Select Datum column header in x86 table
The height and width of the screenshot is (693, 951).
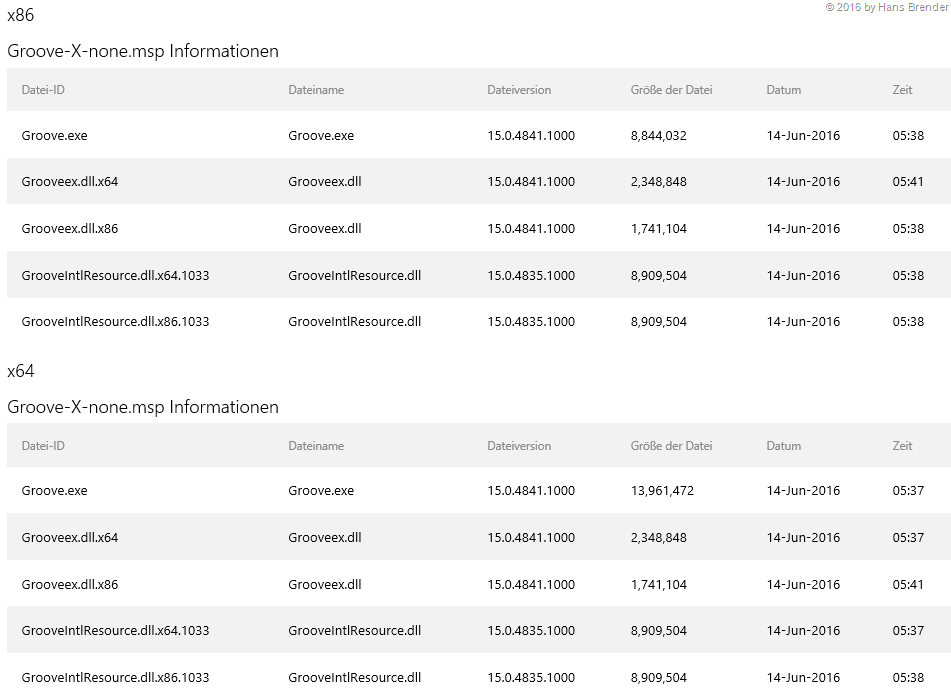[784, 90]
